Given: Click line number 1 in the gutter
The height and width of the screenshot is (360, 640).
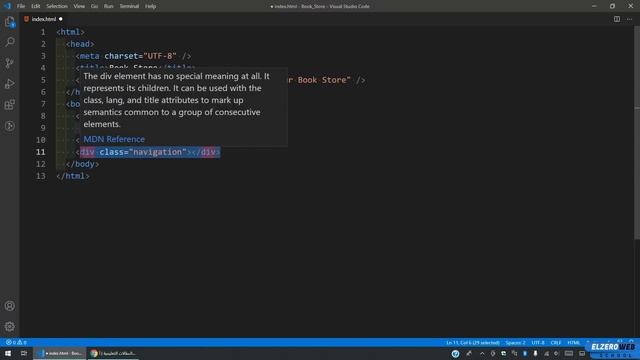Looking at the screenshot, I should 43,32.
